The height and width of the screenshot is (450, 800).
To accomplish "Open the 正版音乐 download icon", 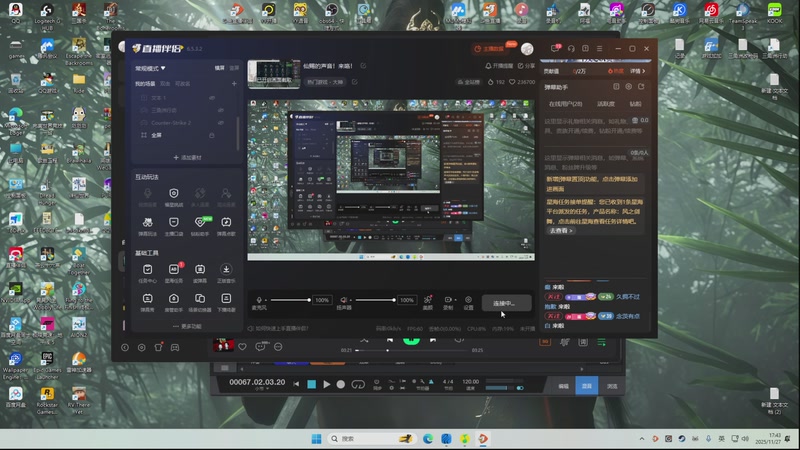I will pyautogui.click(x=226, y=269).
